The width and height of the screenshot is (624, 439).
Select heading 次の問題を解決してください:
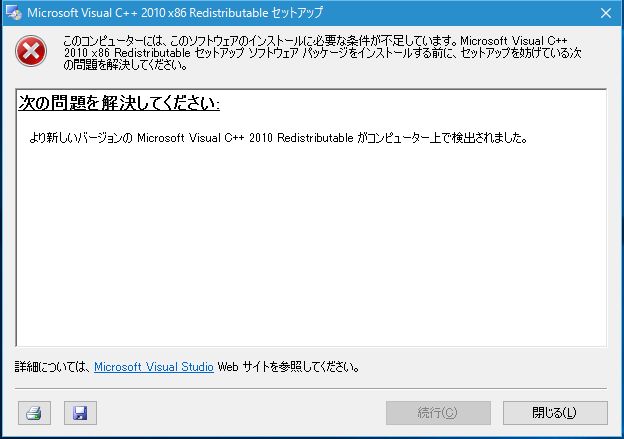tap(119, 103)
